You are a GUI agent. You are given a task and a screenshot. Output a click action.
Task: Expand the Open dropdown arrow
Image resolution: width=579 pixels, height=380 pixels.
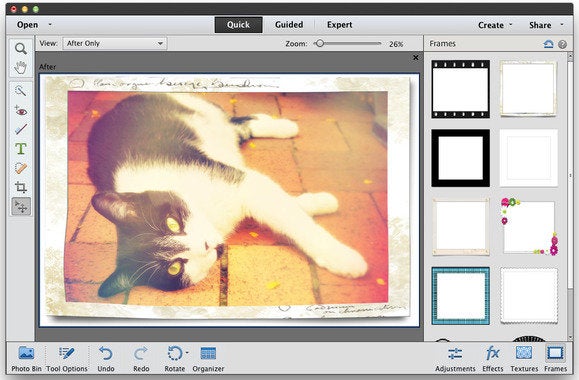point(50,25)
